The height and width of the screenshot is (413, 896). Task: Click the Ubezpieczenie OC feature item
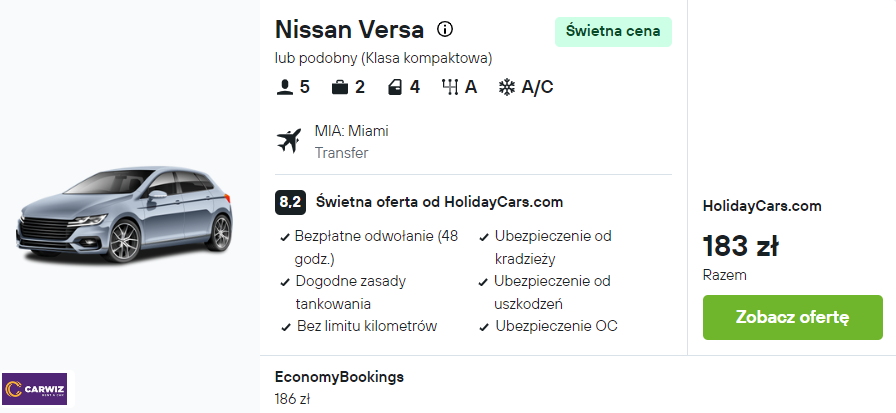pyautogui.click(x=549, y=326)
